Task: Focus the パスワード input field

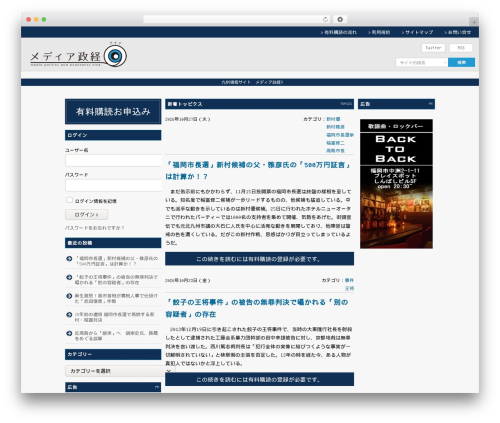Action: coord(114,185)
